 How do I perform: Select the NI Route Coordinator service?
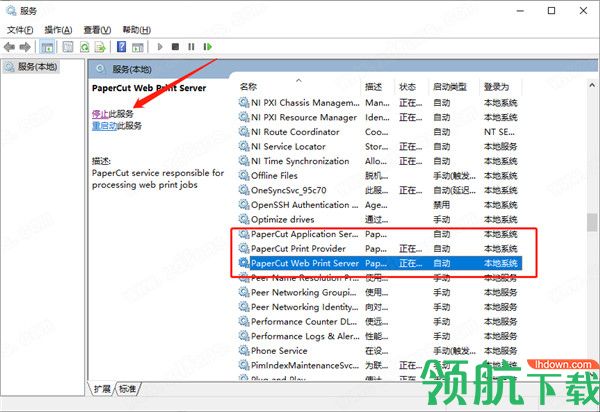click(379, 132)
